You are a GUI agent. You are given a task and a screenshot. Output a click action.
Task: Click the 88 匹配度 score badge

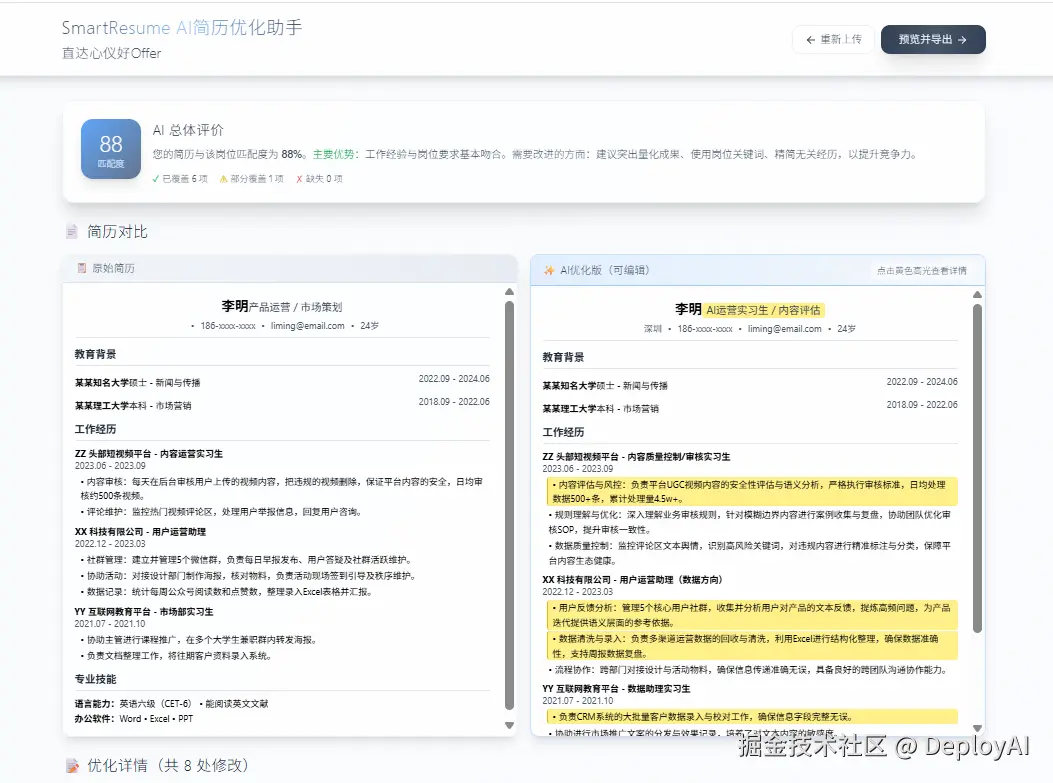pyautogui.click(x=111, y=149)
